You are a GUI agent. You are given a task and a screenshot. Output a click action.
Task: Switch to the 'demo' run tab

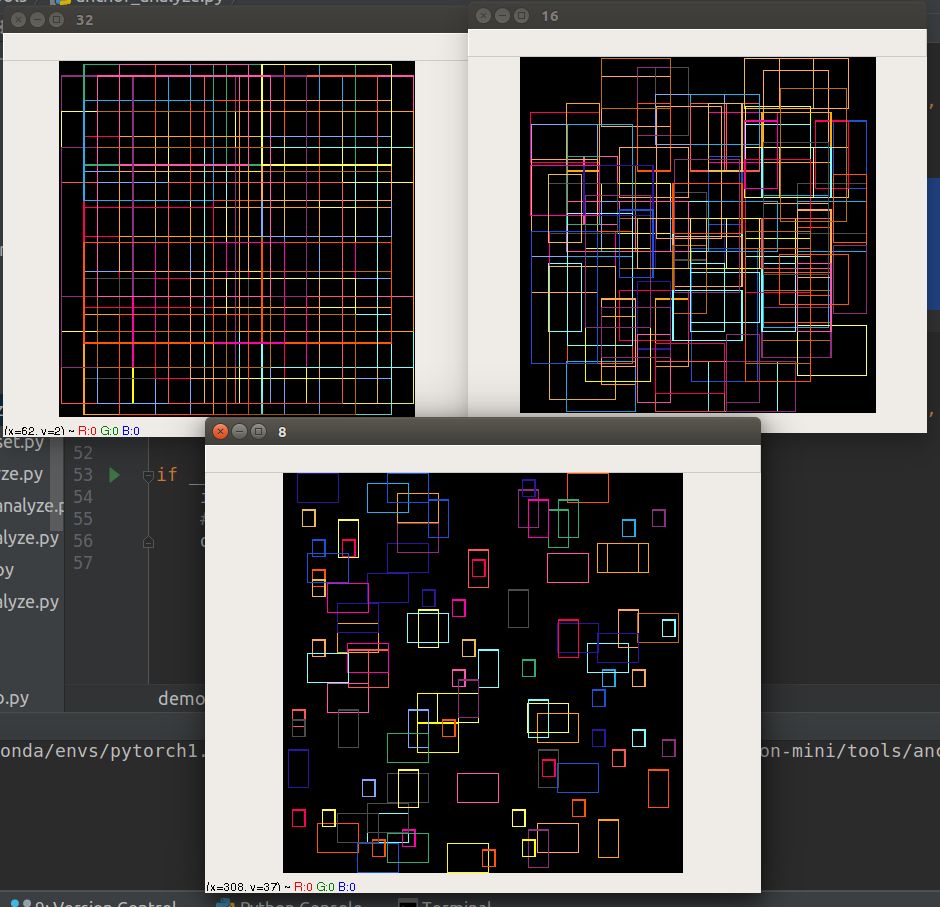pos(181,698)
